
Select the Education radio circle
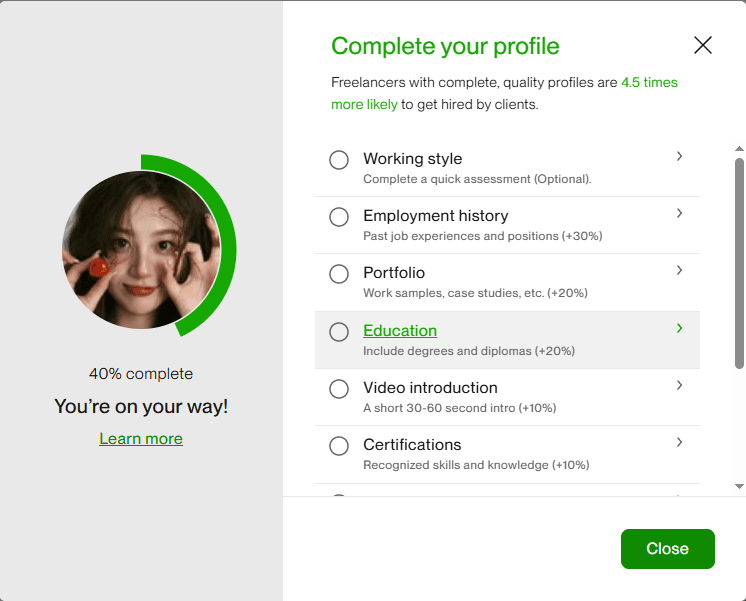pos(339,332)
